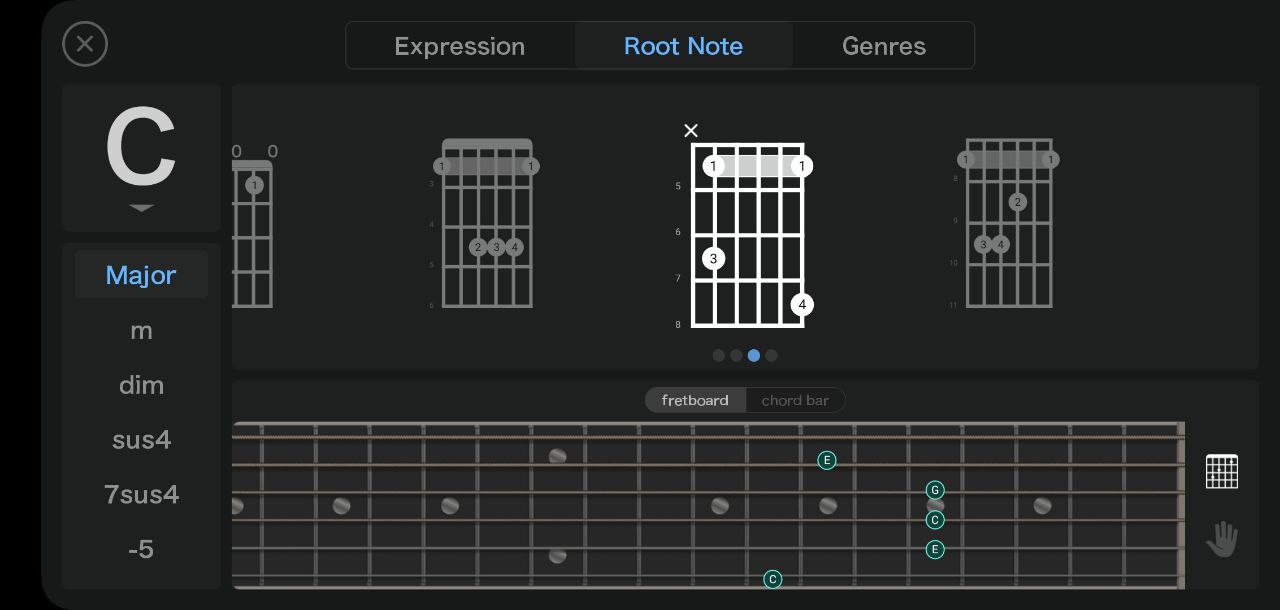Viewport: 1280px width, 610px height.
Task: Expand the C root note dropdown arrow
Action: coord(141,208)
